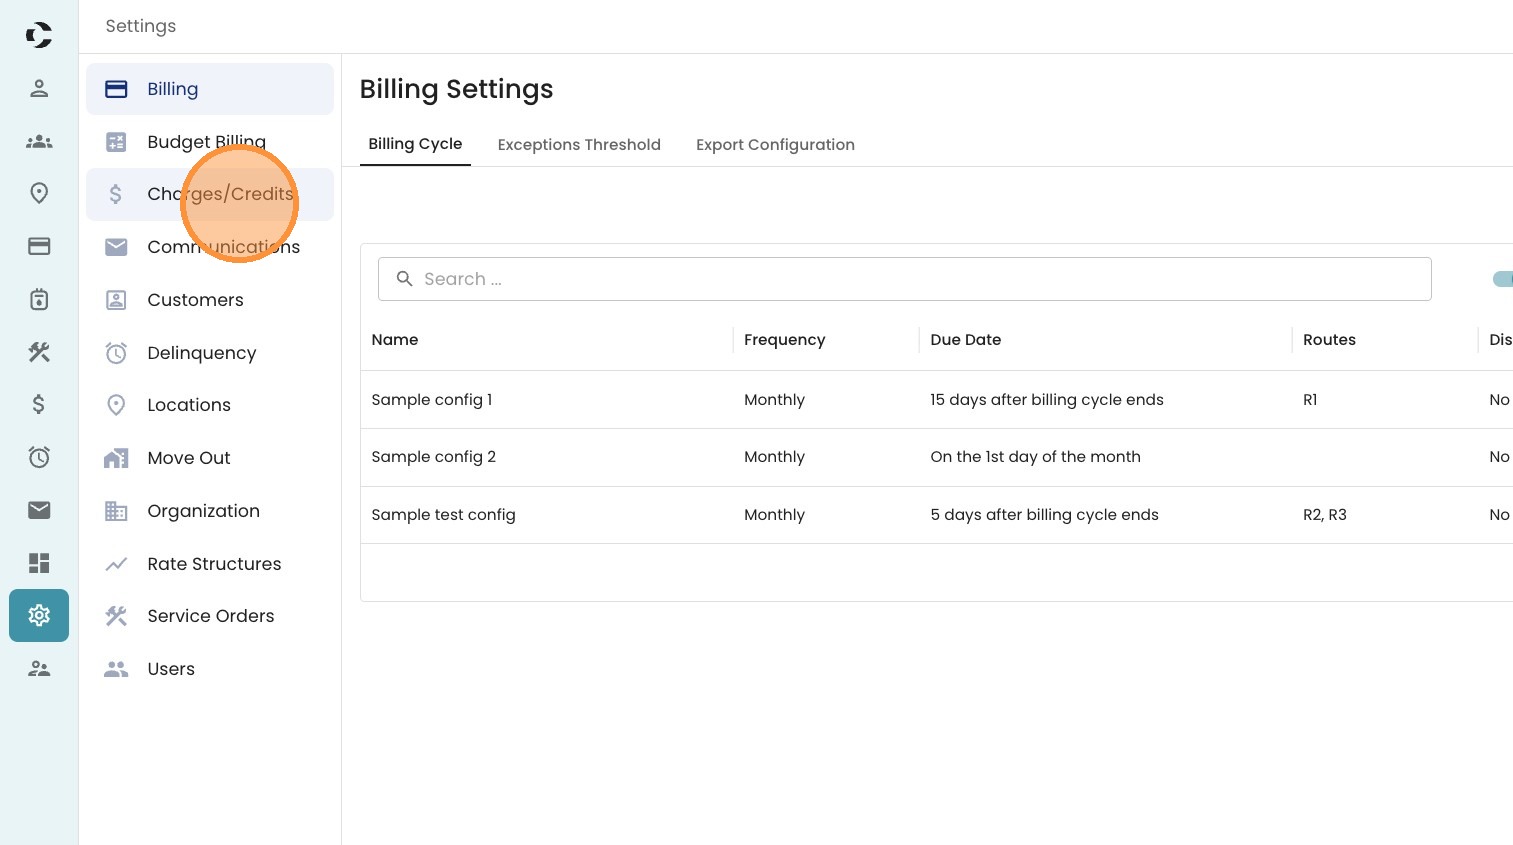Select the wrench tools icon in left rail
The height and width of the screenshot is (845, 1513).
[39, 351]
